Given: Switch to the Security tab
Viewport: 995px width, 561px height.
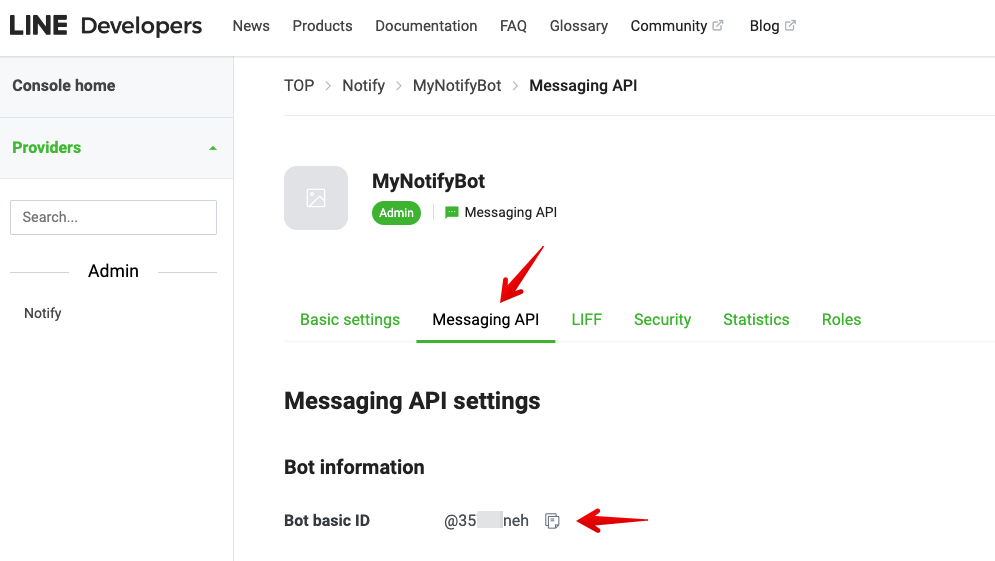Looking at the screenshot, I should [x=662, y=319].
